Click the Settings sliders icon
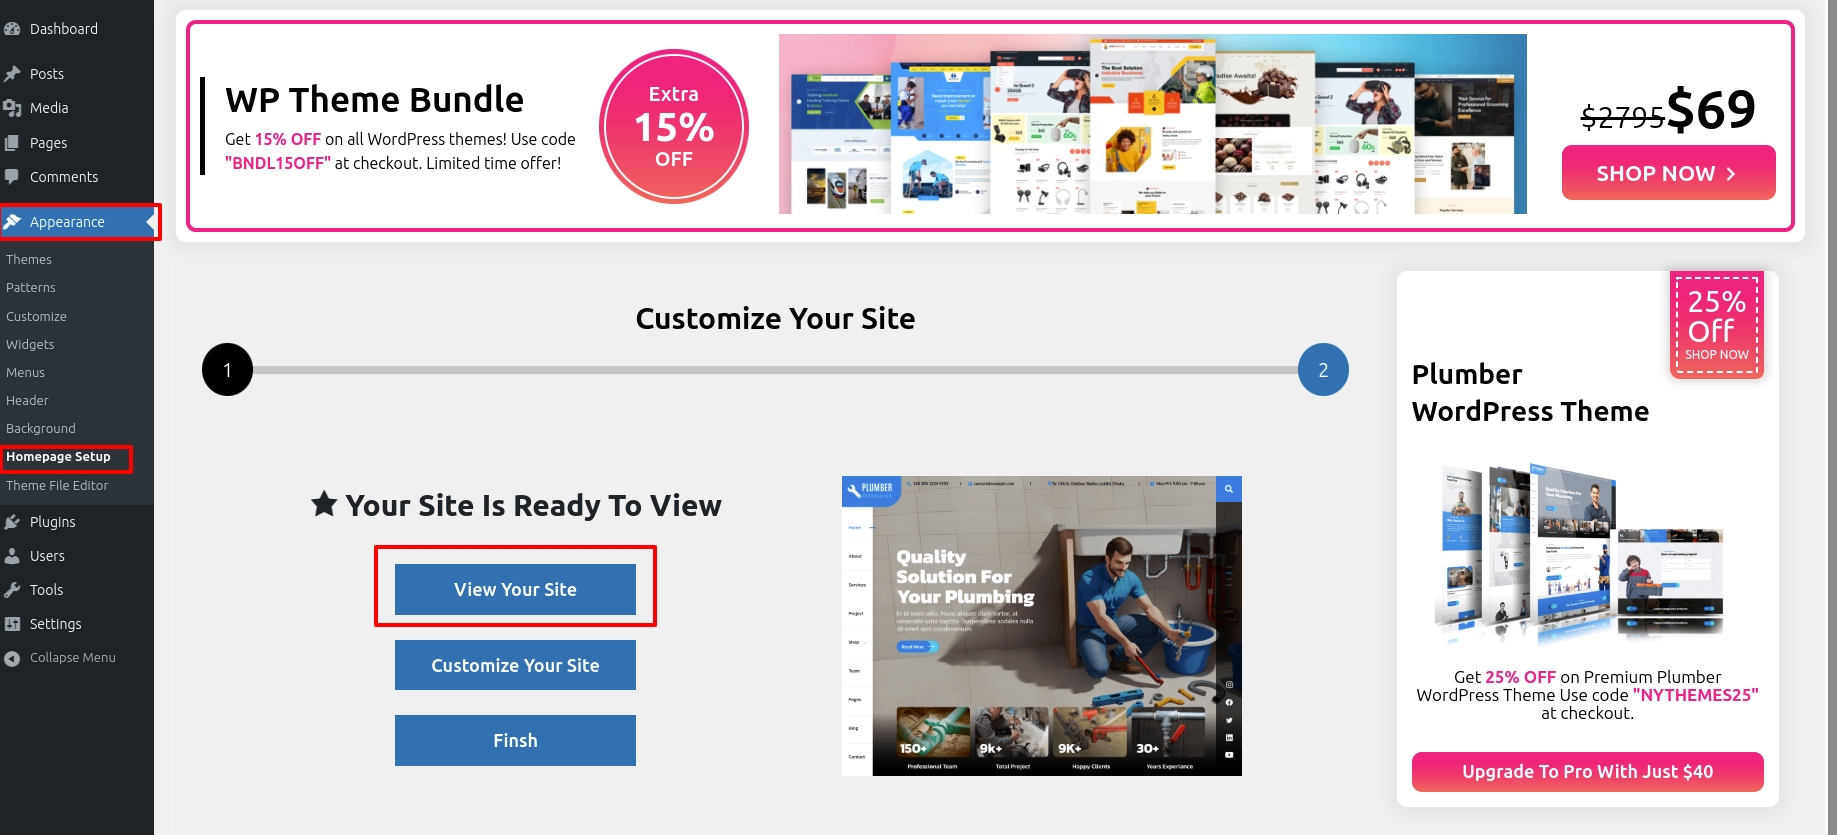 pyautogui.click(x=12, y=624)
